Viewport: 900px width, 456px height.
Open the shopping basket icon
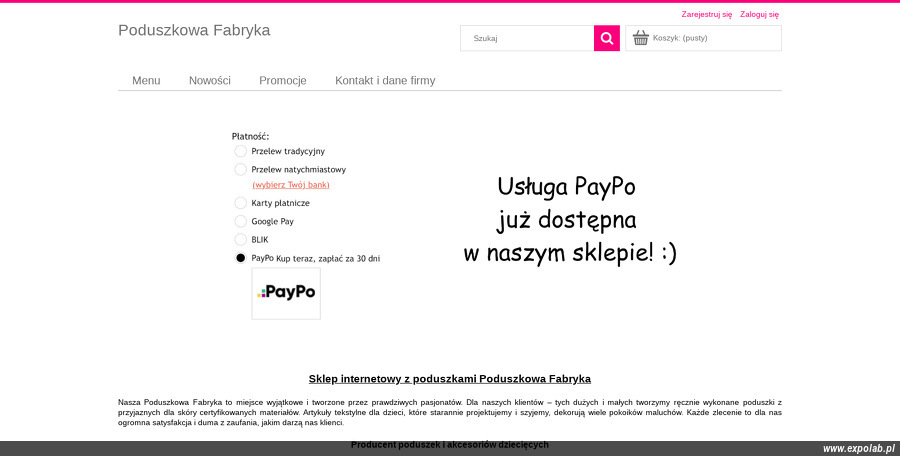pyautogui.click(x=641, y=38)
